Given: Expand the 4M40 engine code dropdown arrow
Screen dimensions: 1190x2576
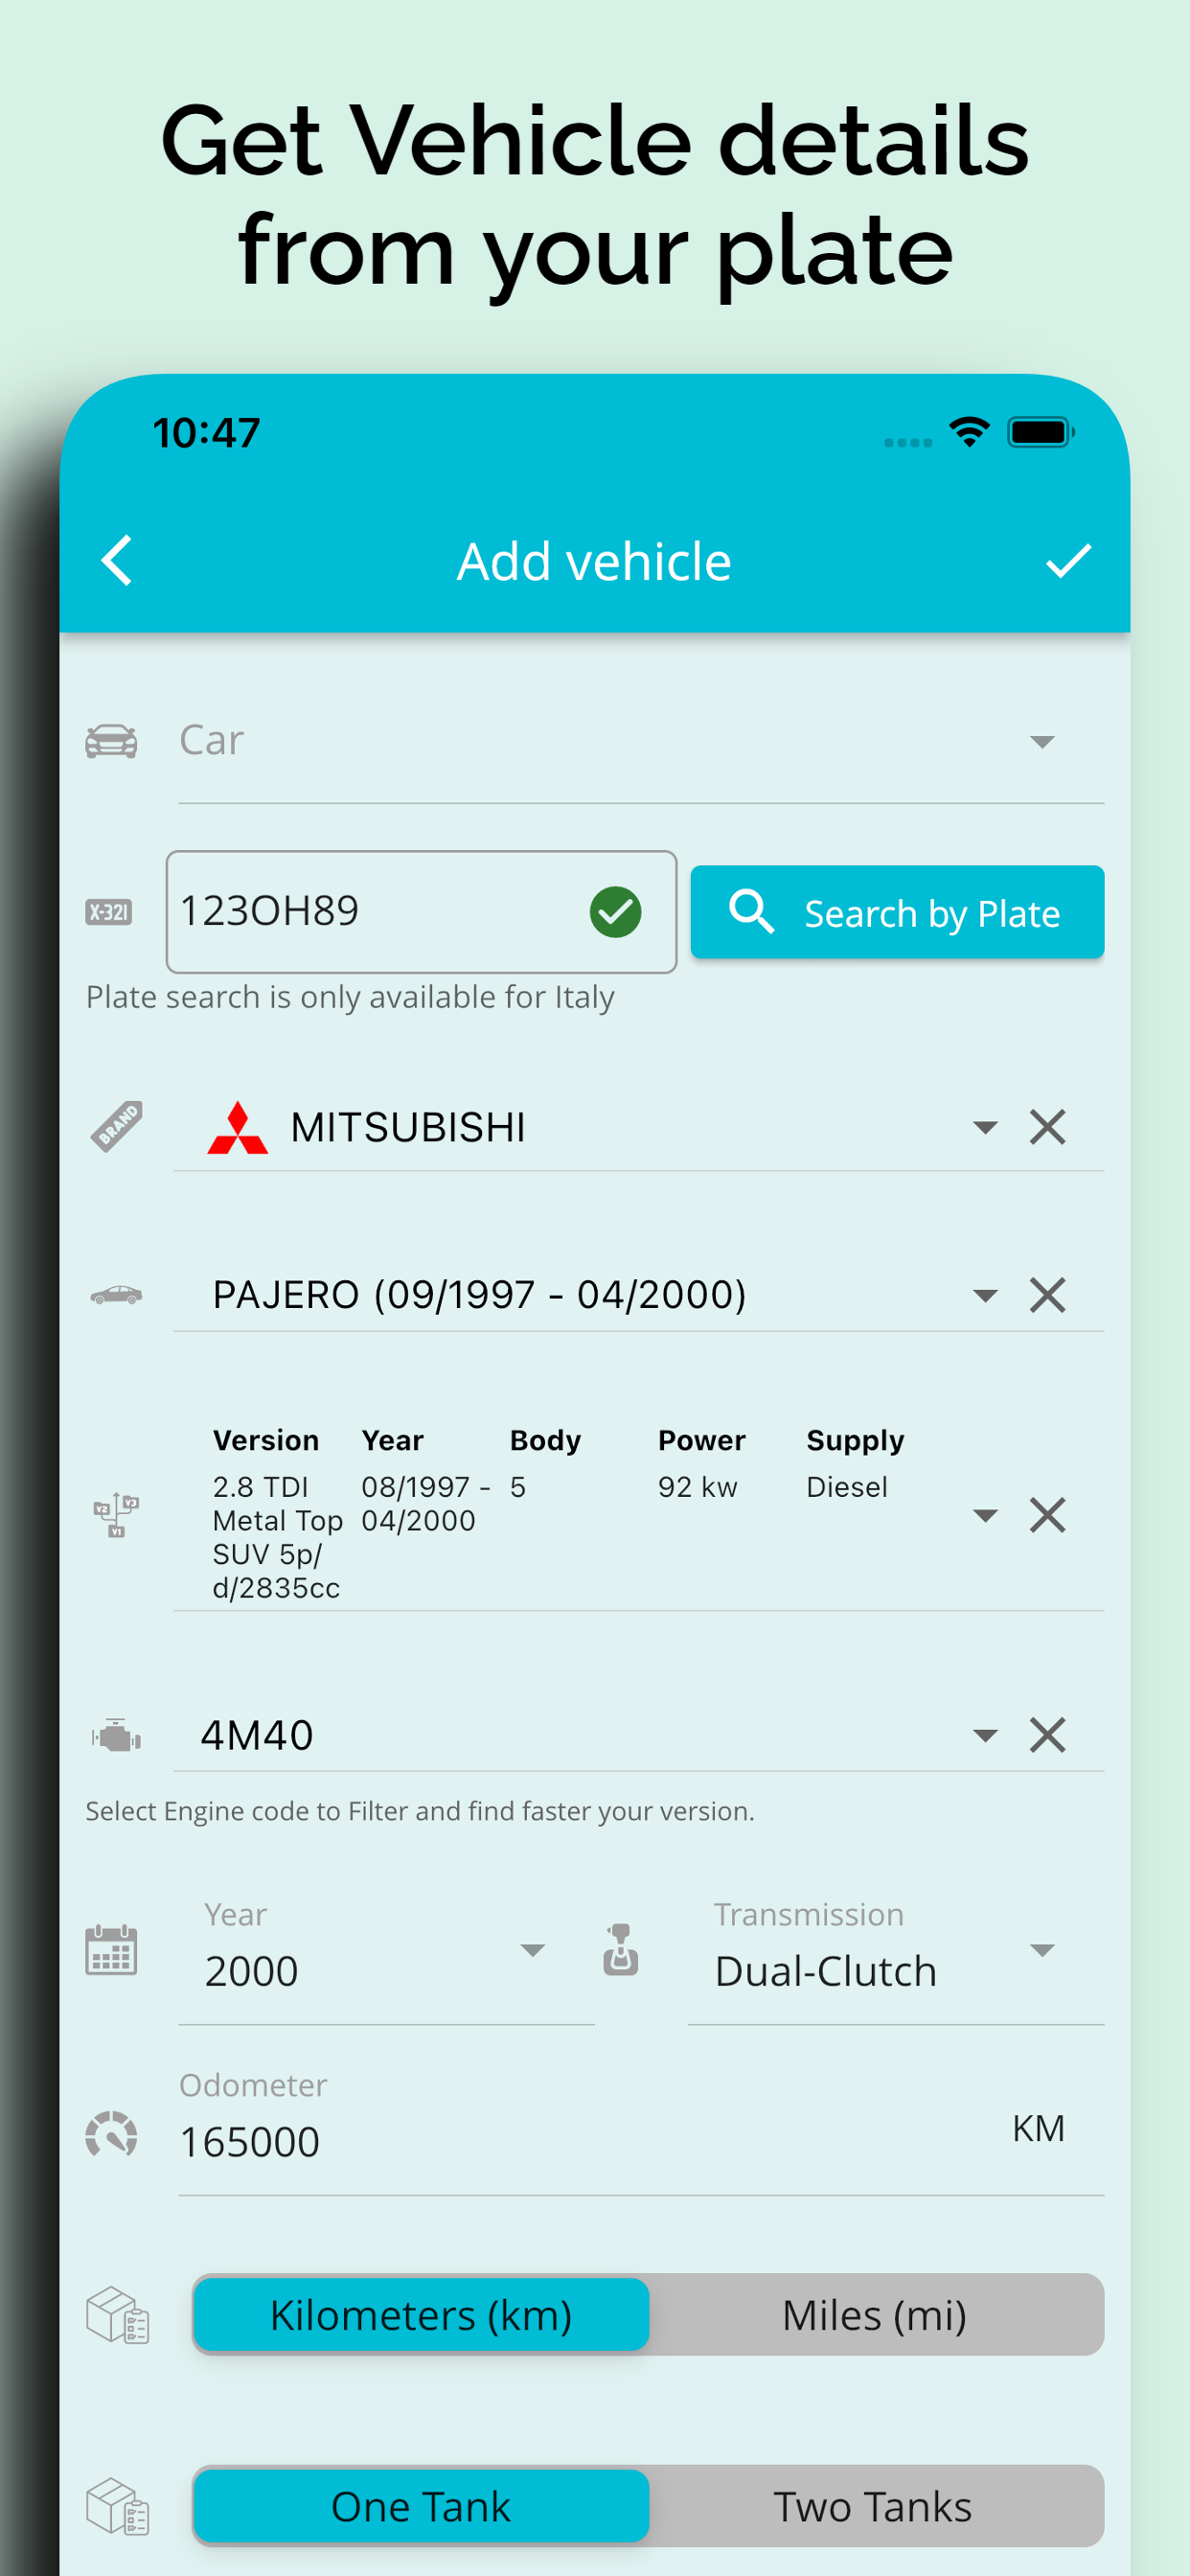Looking at the screenshot, I should coord(985,1736).
